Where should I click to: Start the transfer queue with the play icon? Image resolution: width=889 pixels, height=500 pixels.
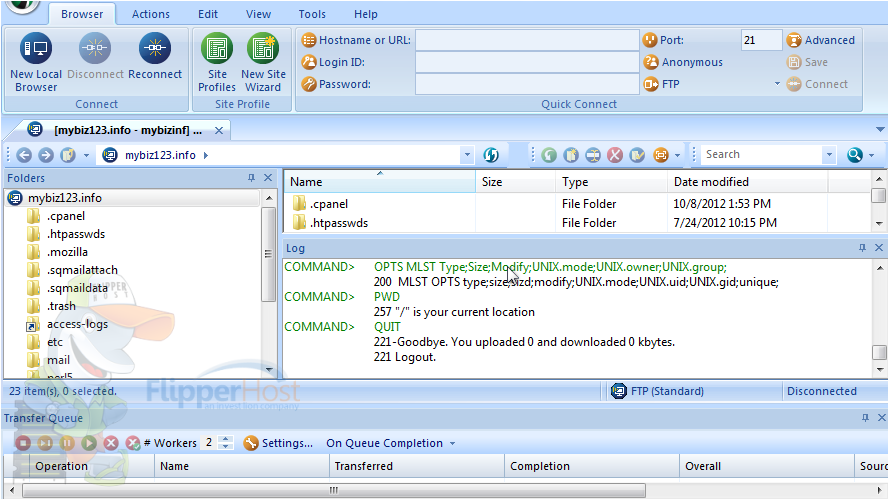[x=89, y=443]
